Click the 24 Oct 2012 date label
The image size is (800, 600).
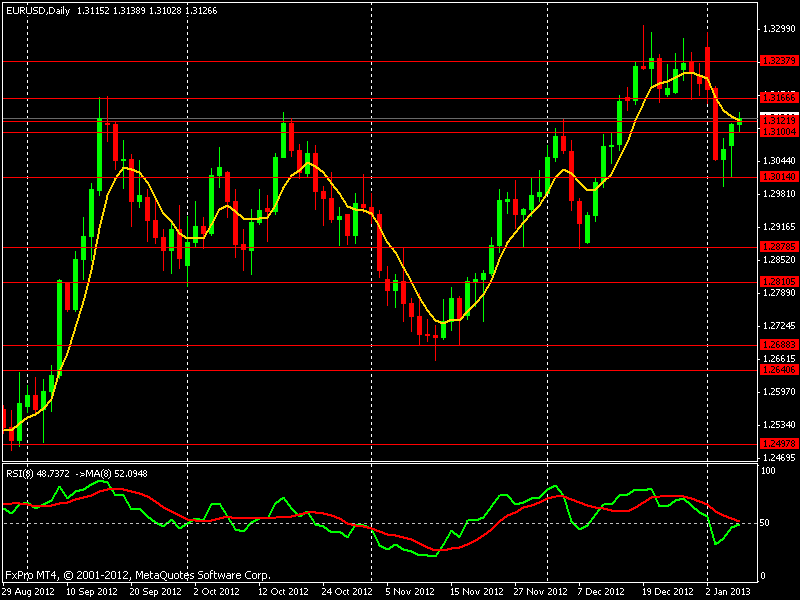[347, 592]
